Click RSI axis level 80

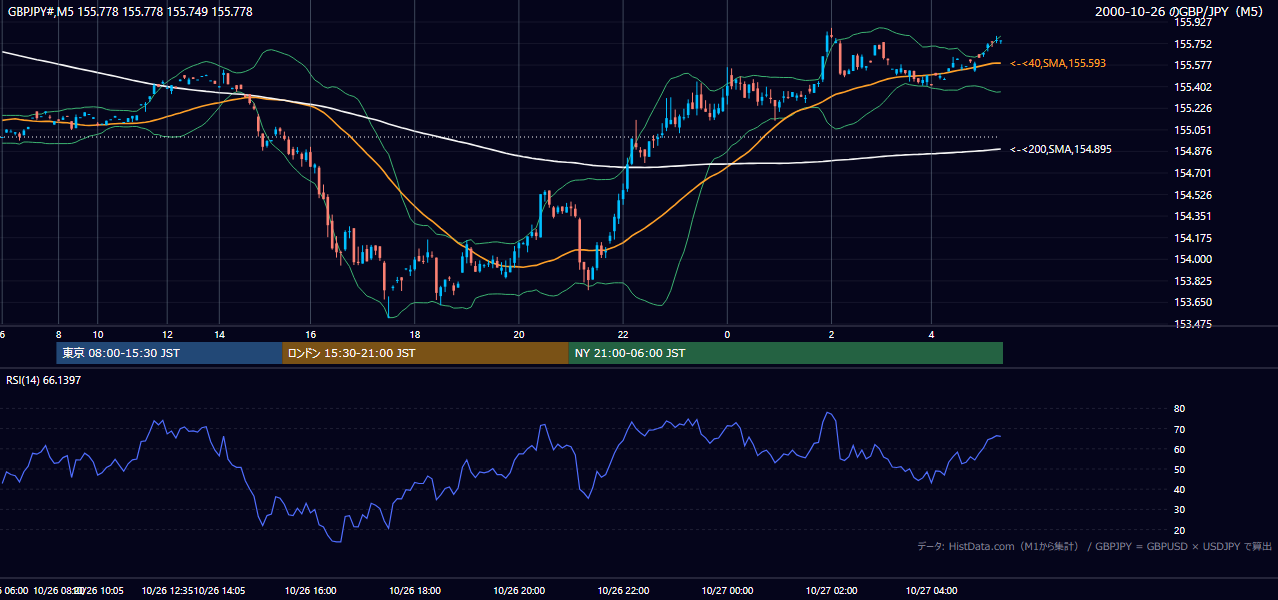[1179, 409]
